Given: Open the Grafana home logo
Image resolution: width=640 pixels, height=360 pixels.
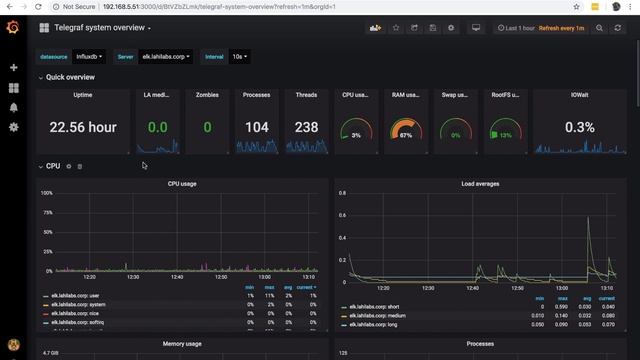Looking at the screenshot, I should 13,28.
